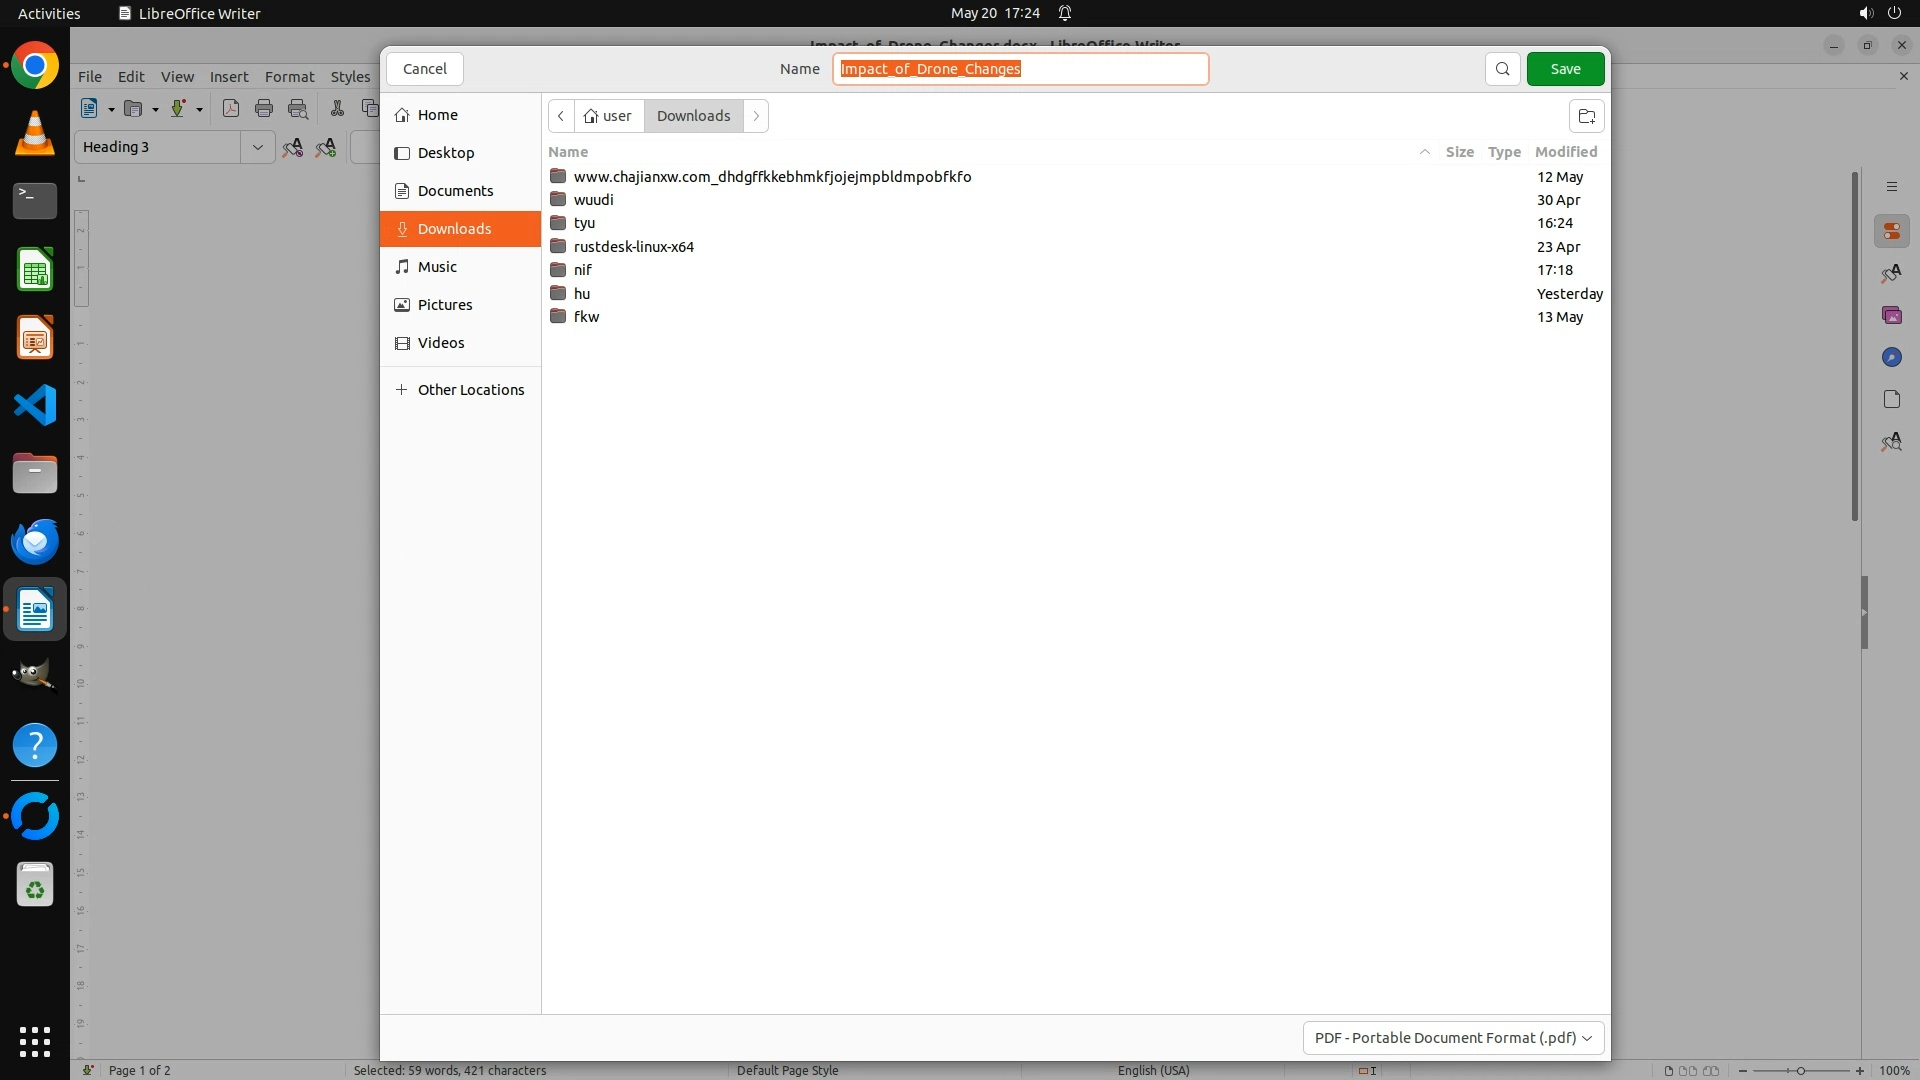1920x1080 pixels.
Task: Sort files by Name column header
Action: tap(568, 152)
